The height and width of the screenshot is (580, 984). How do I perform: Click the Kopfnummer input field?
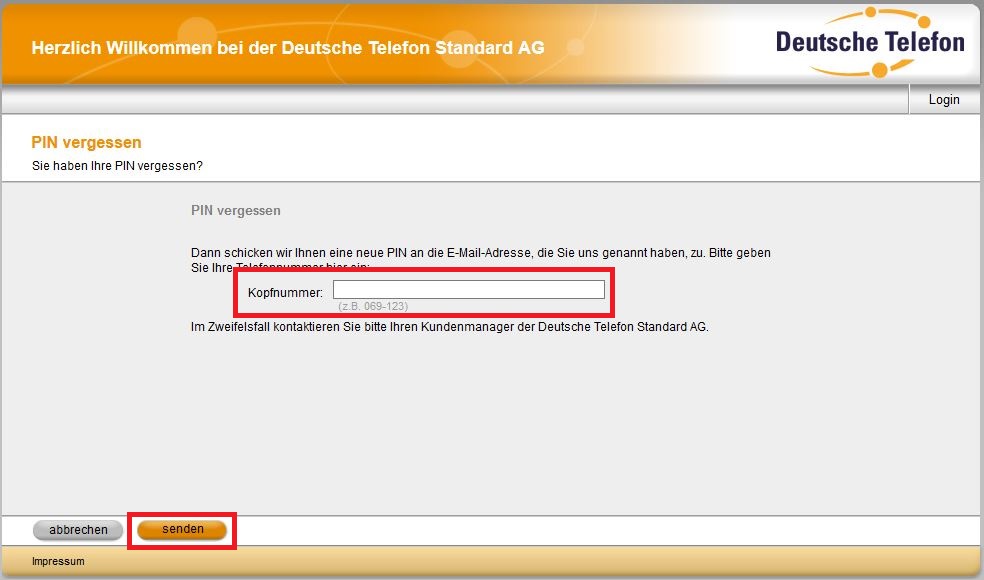(469, 289)
